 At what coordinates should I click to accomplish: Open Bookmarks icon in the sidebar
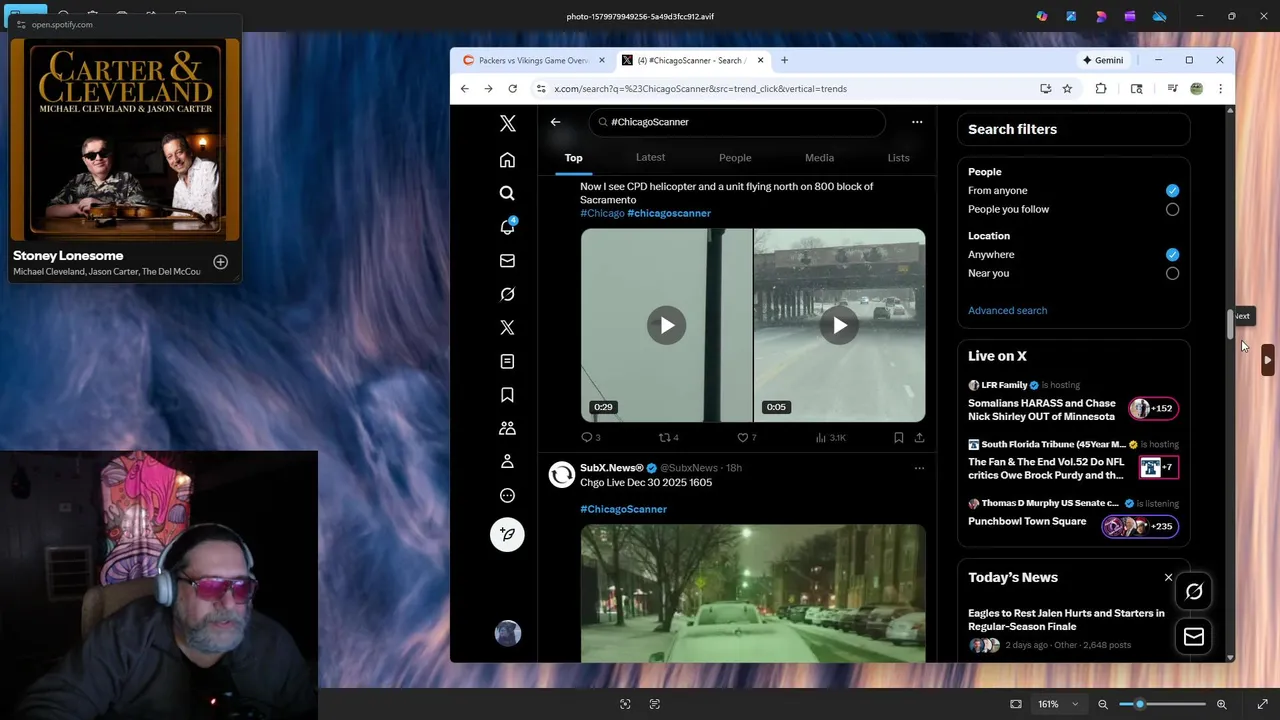click(x=507, y=395)
